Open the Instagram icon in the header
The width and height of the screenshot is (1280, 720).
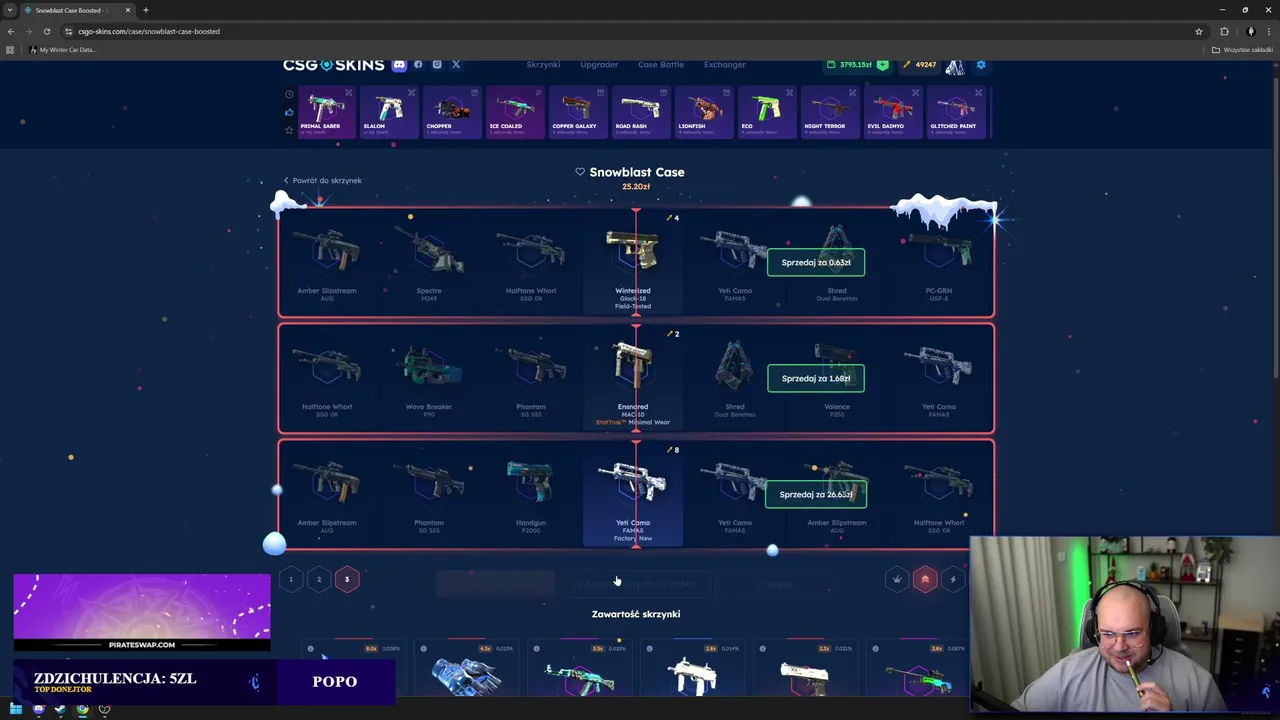point(437,65)
